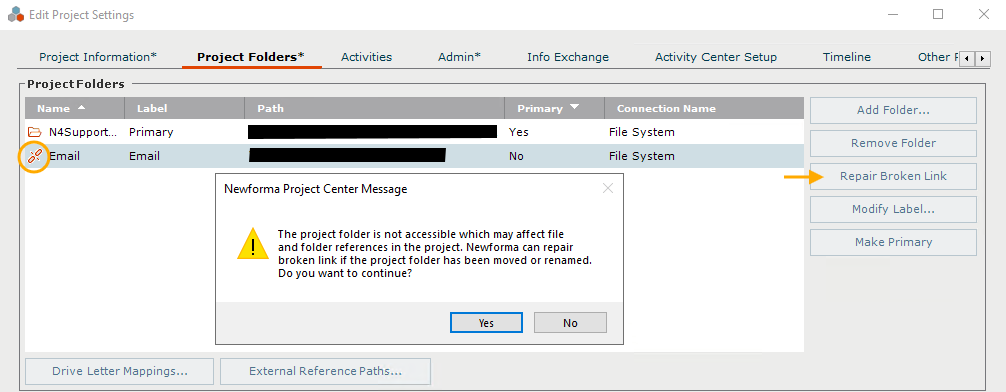Open the Admin tab
The height and width of the screenshot is (392, 1006).
click(459, 57)
